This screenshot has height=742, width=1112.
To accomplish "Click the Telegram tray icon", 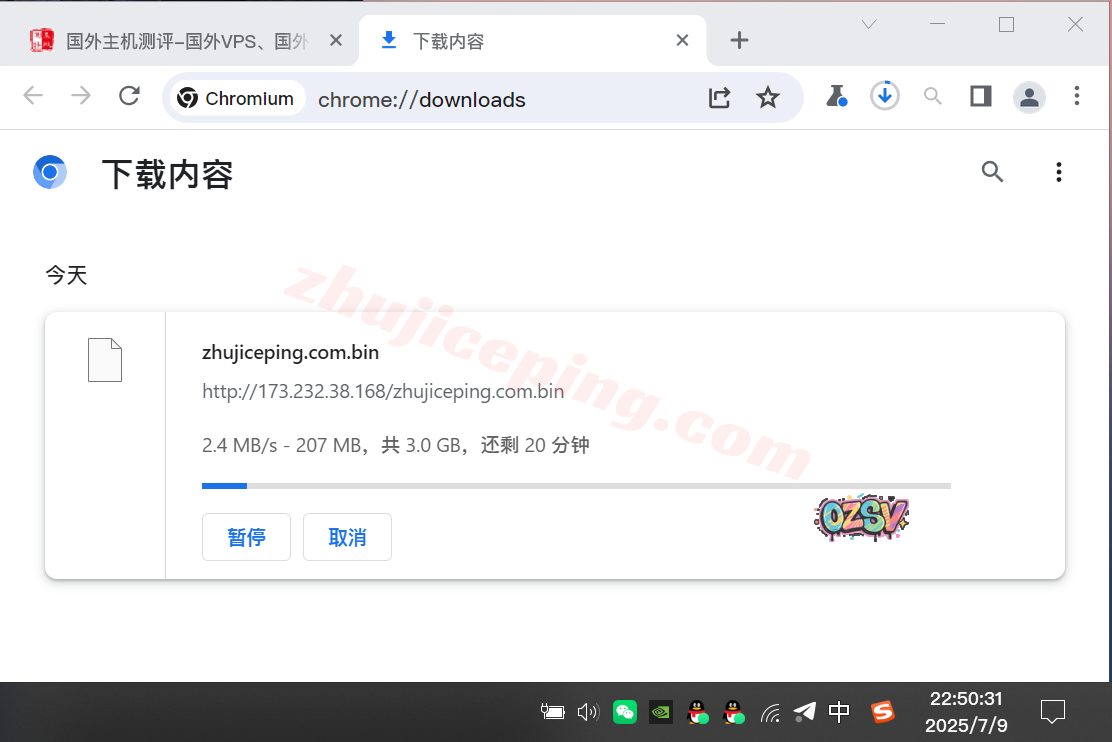I will coord(804,712).
